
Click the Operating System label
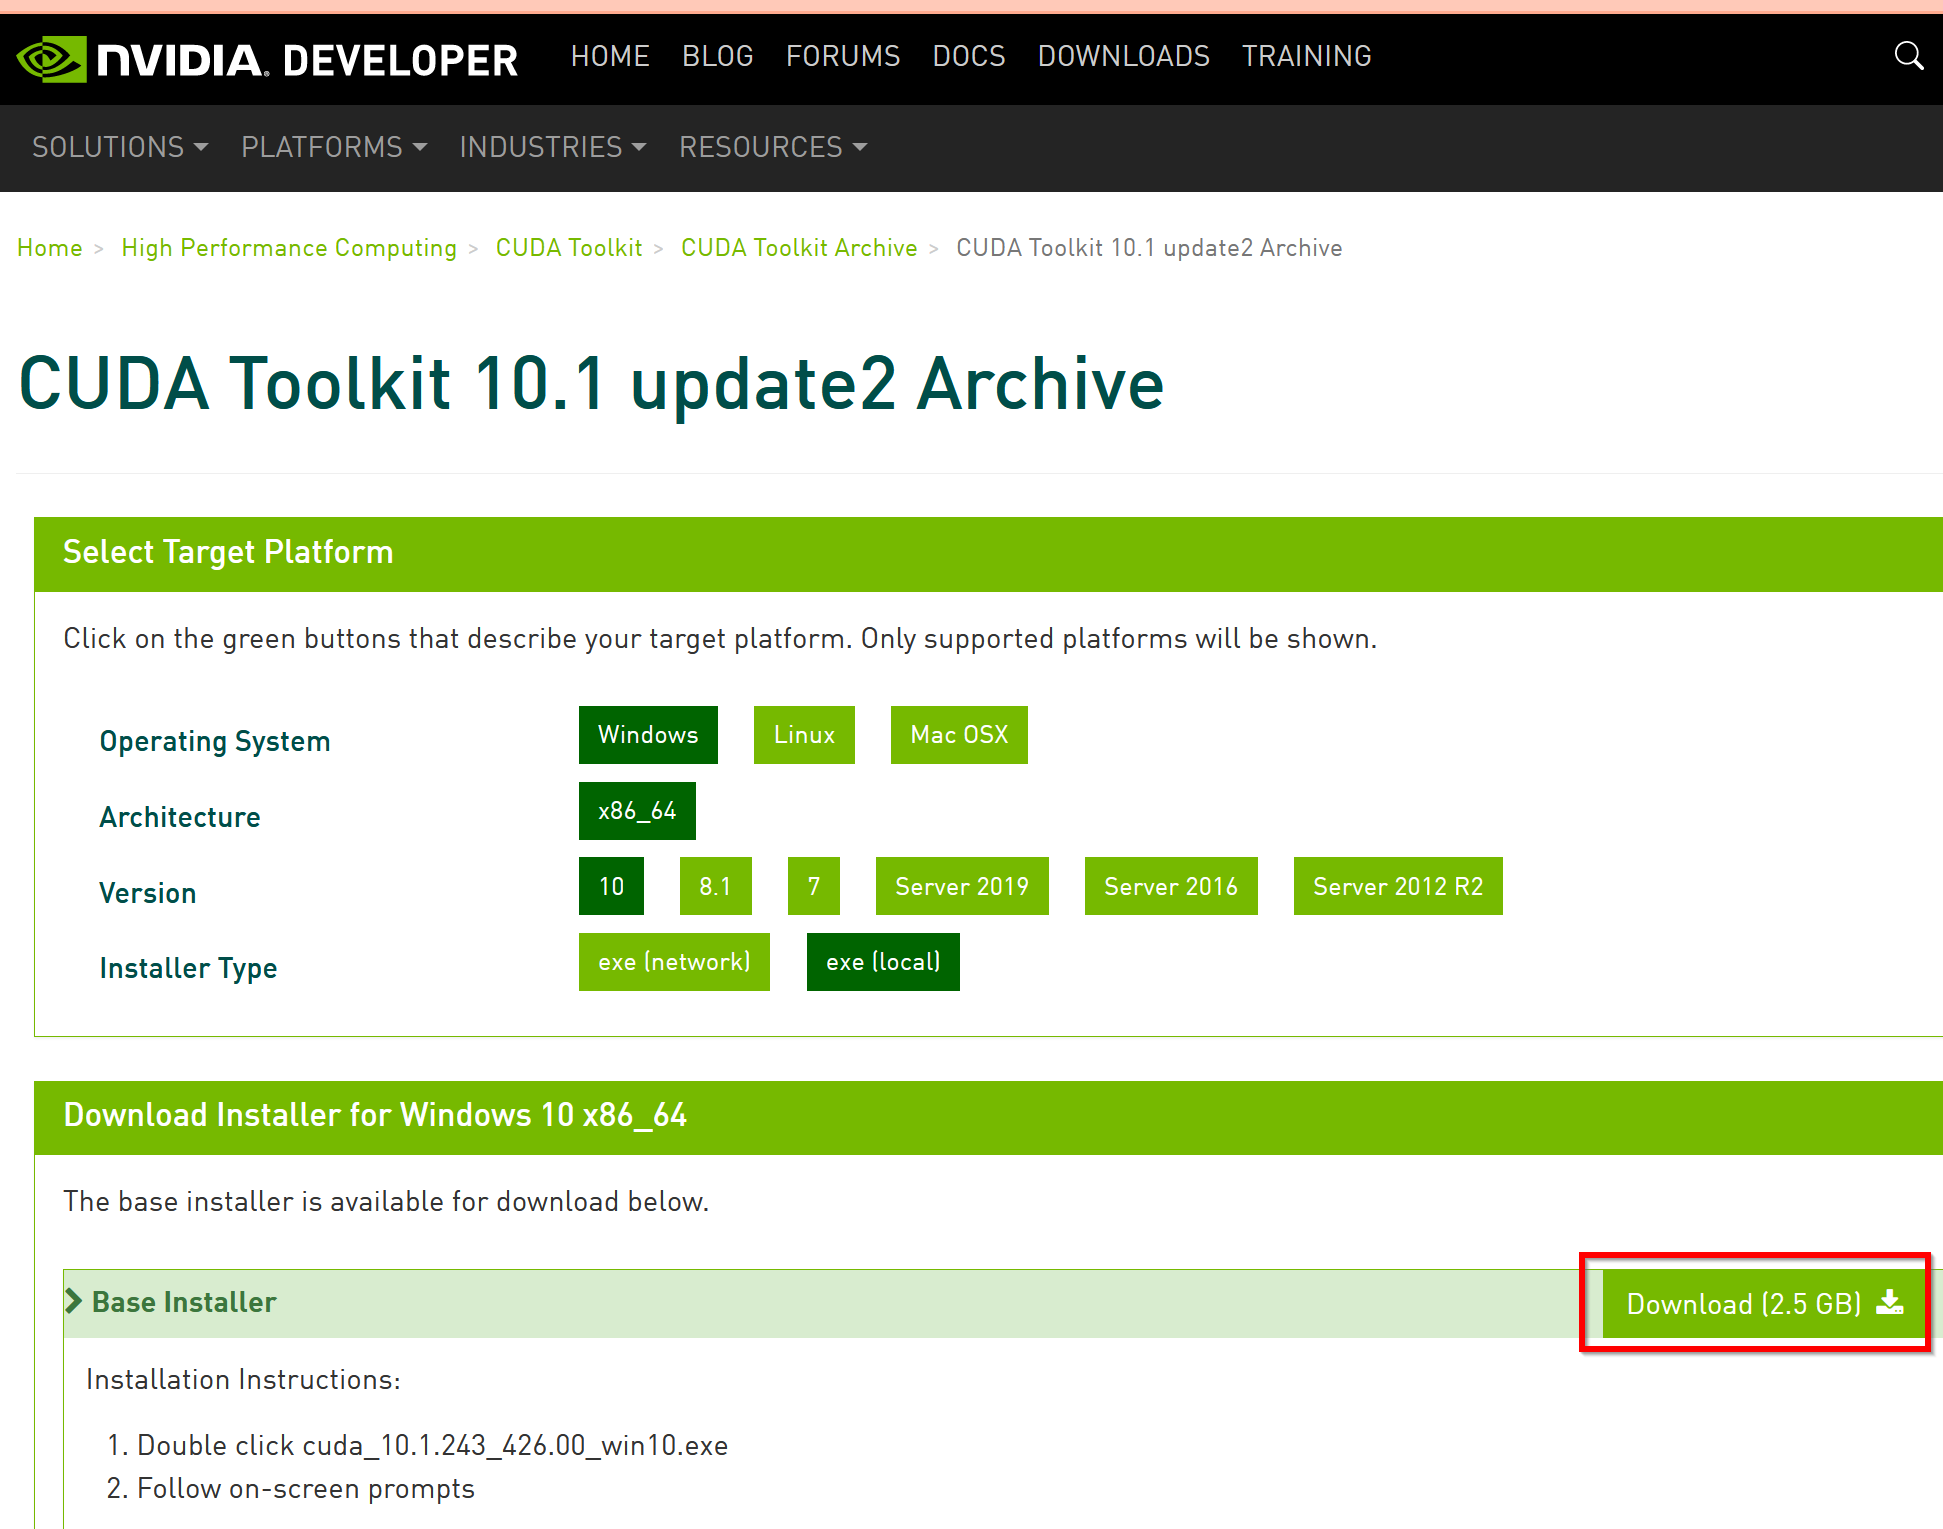[x=215, y=742]
